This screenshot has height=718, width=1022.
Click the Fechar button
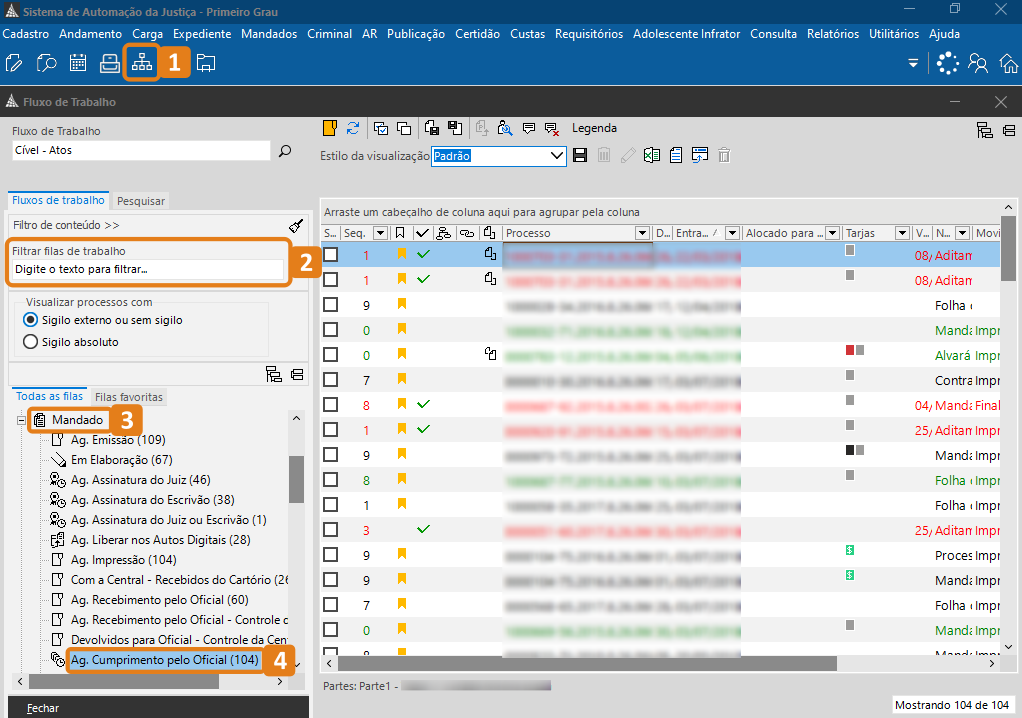pos(42,707)
